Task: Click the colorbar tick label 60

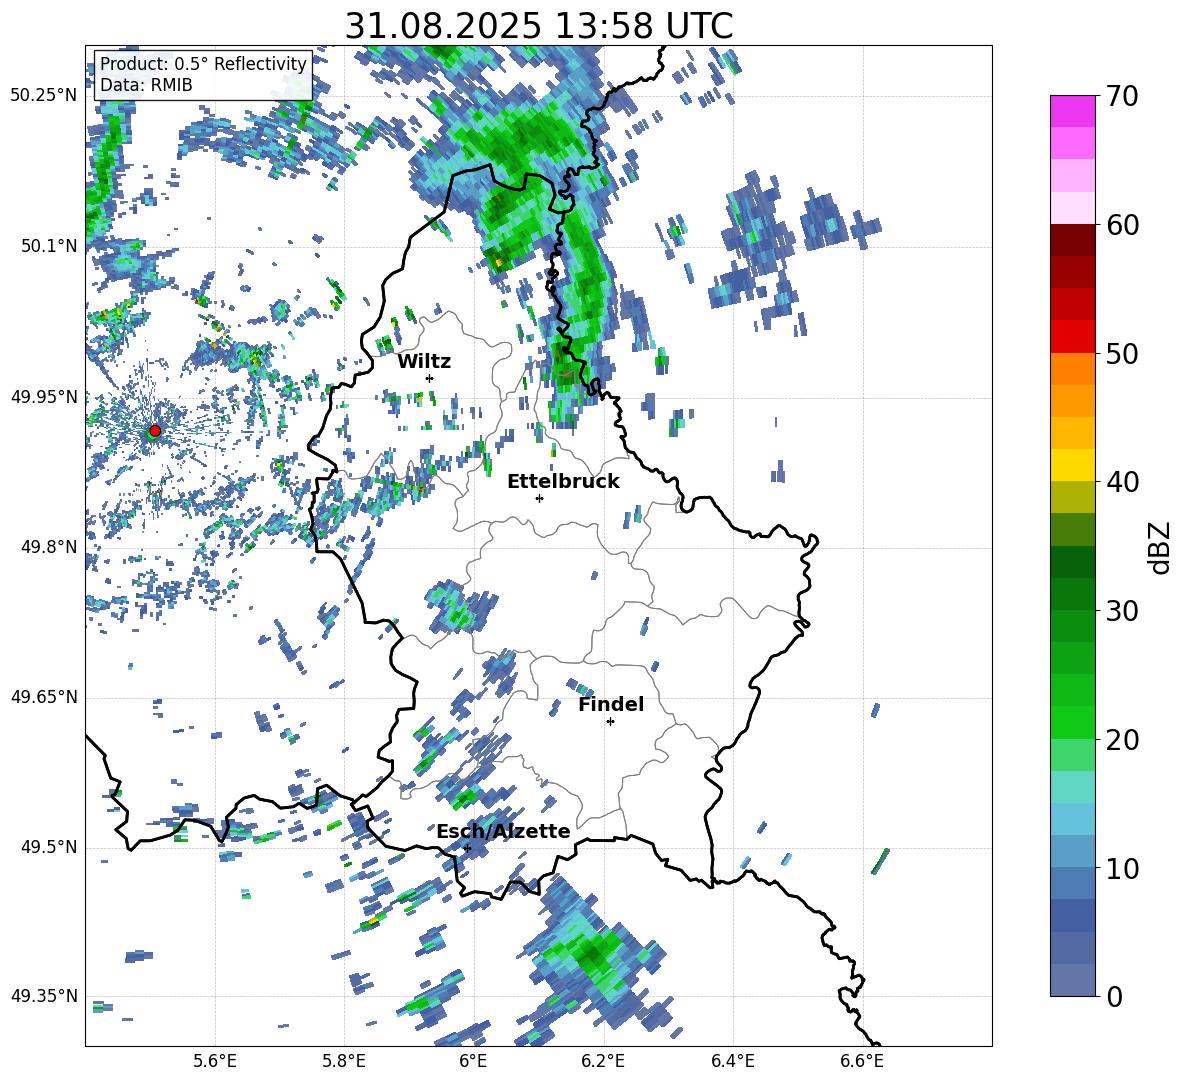Action: (x=1122, y=225)
